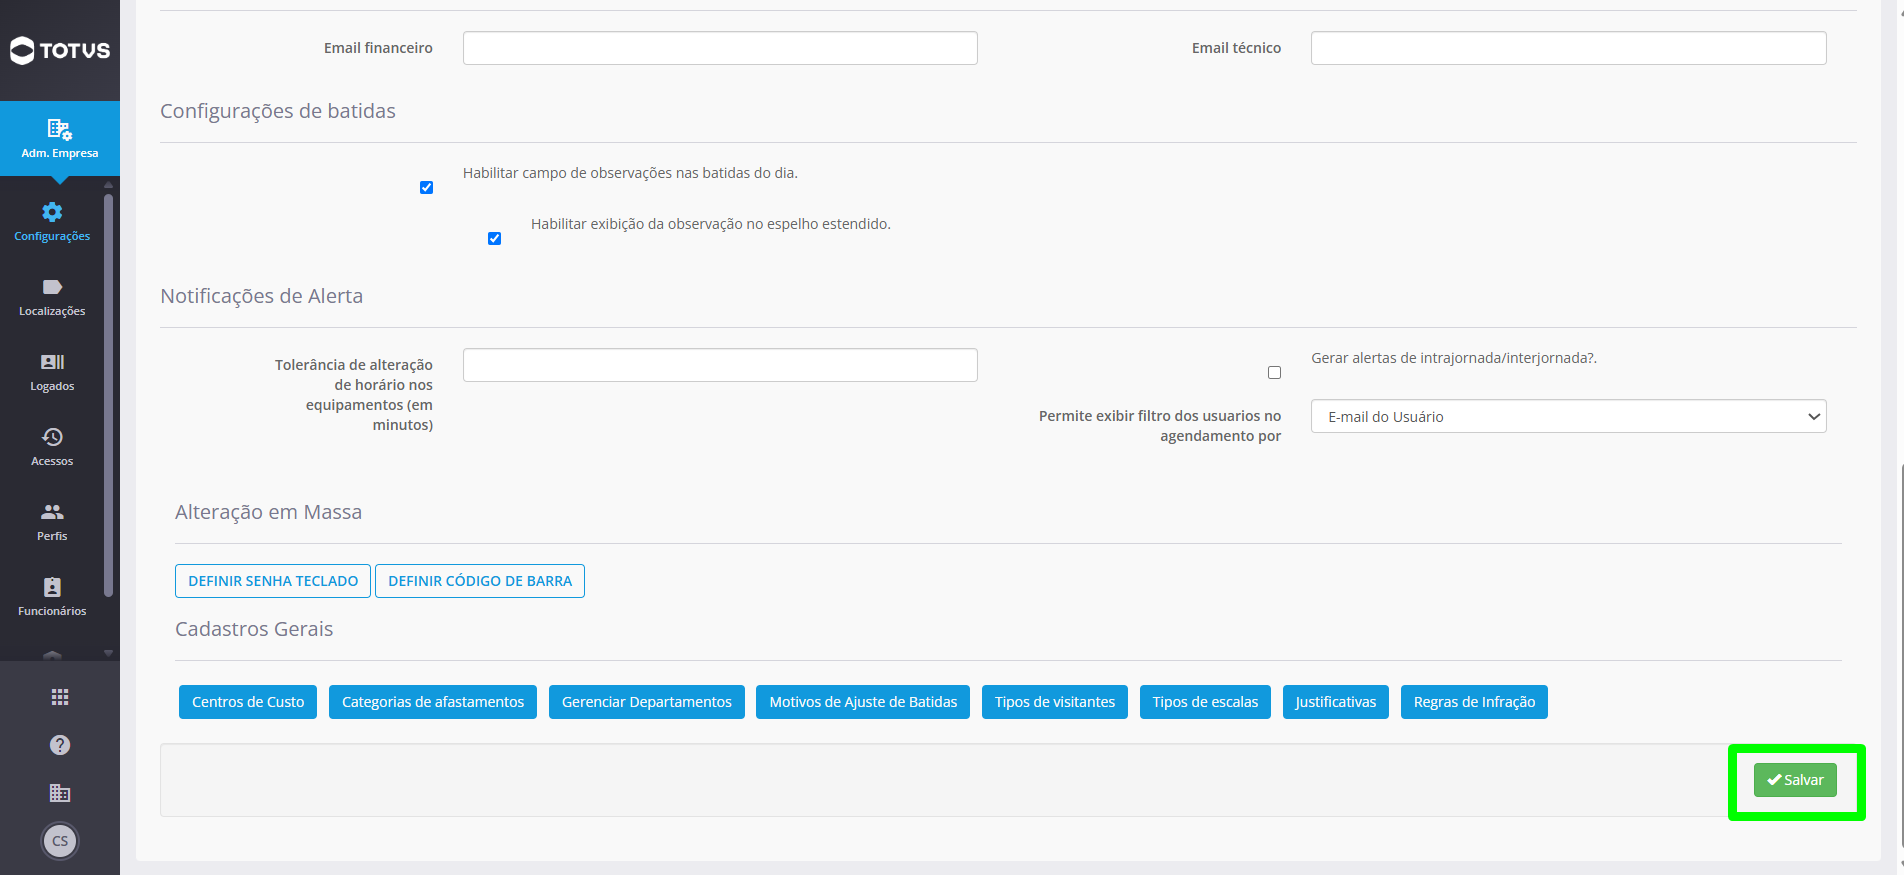Click the sidebar scroll down arrow

108,653
